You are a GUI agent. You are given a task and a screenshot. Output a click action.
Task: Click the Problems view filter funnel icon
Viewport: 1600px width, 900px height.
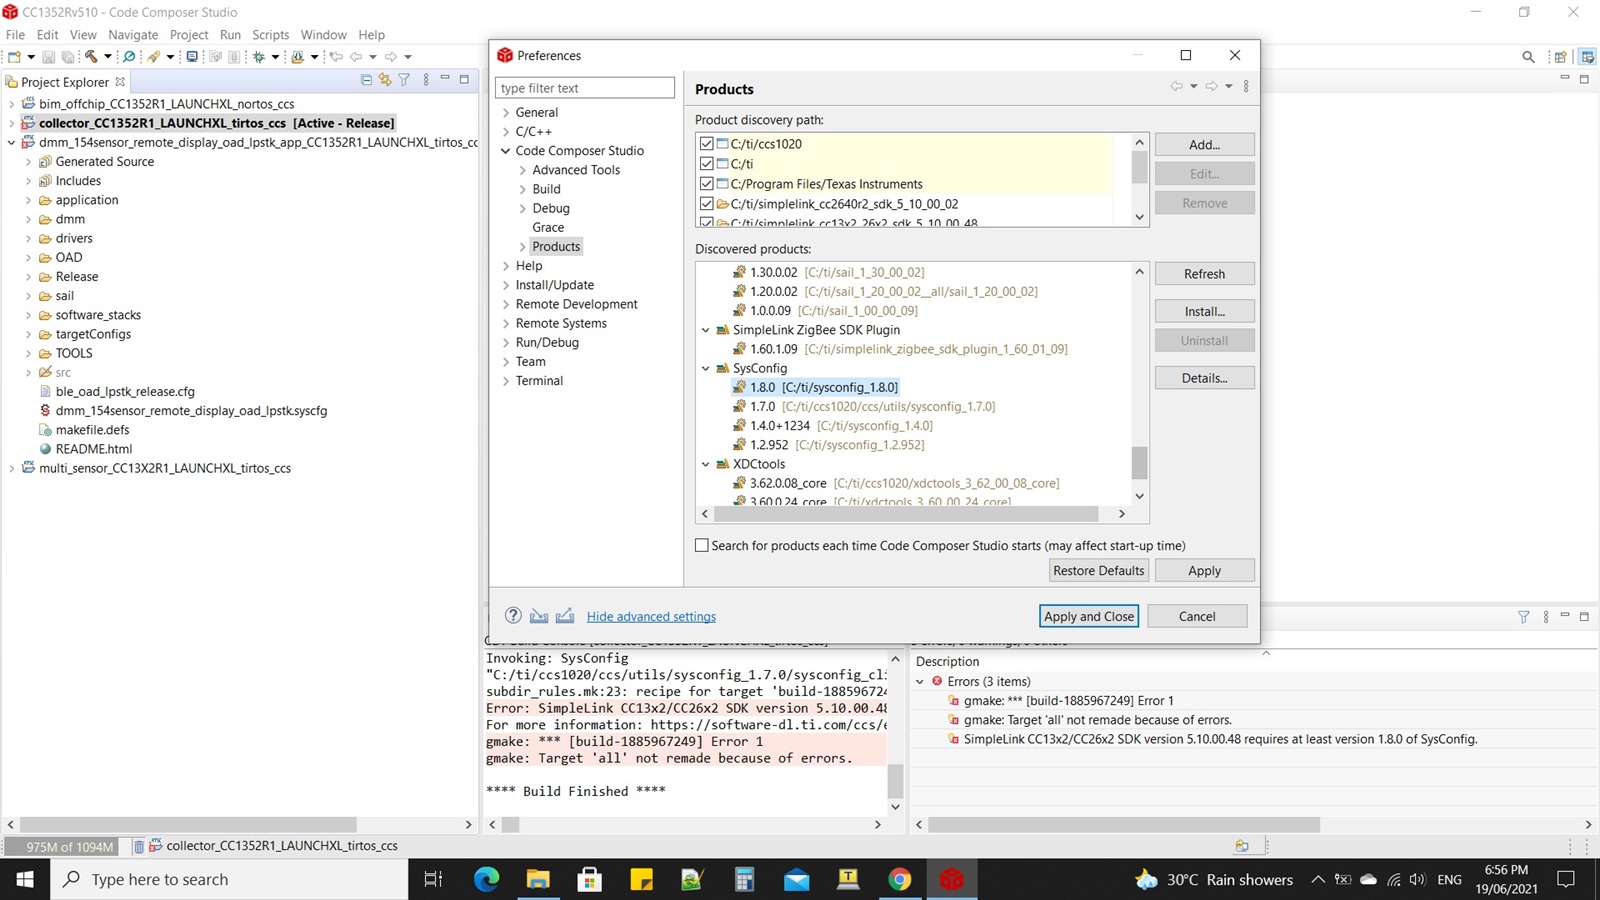[1524, 617]
